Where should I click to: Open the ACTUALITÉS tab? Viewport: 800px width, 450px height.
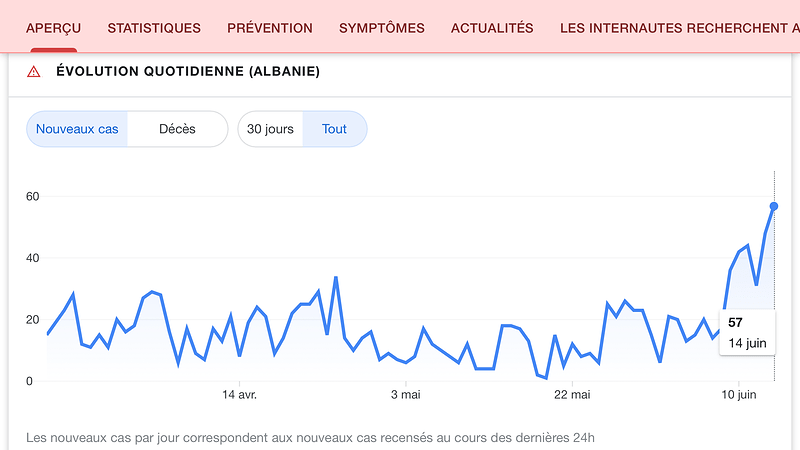coord(492,28)
